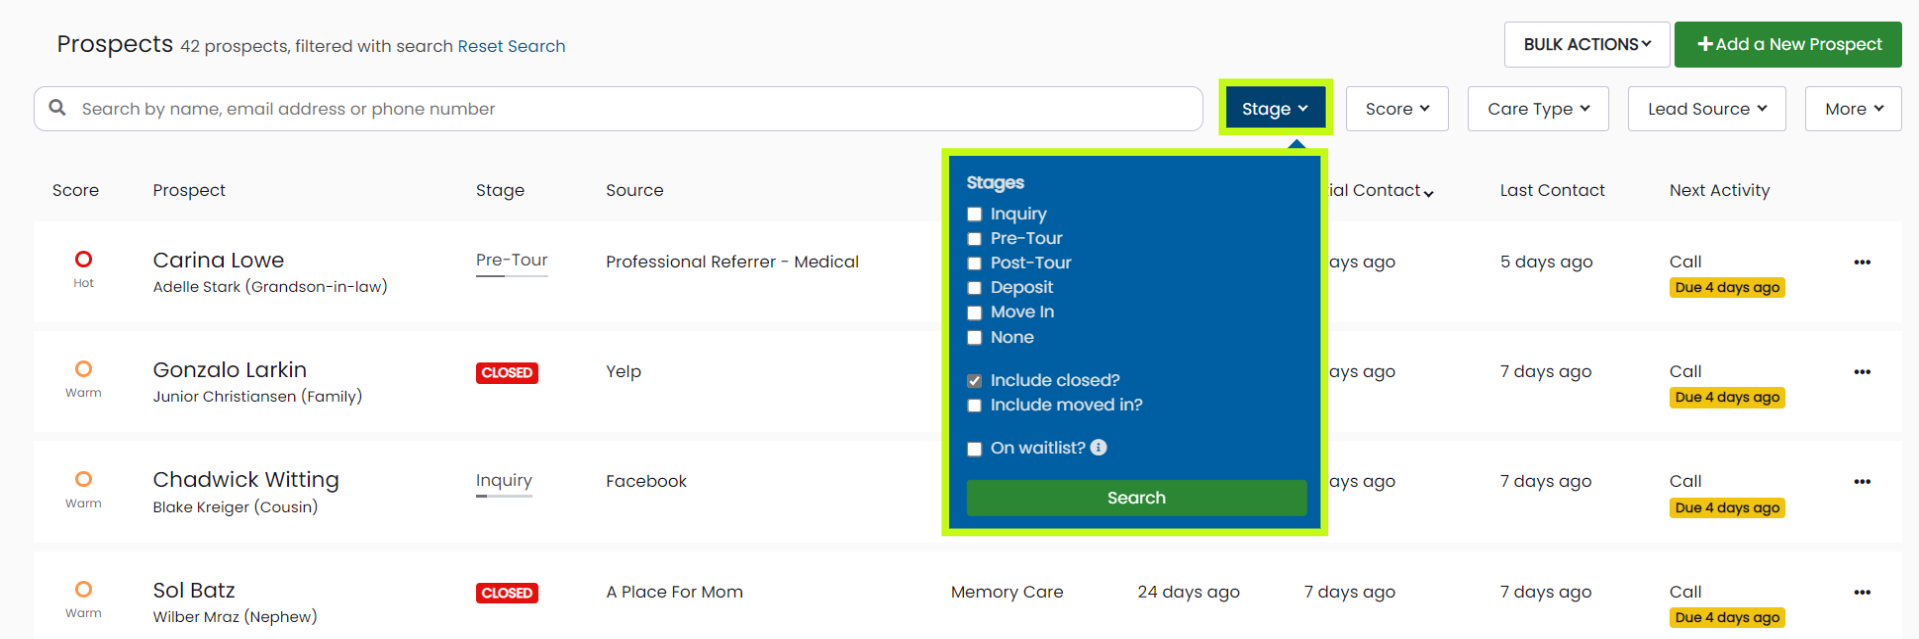Collapse the Stage filter dropdown

click(x=1274, y=108)
